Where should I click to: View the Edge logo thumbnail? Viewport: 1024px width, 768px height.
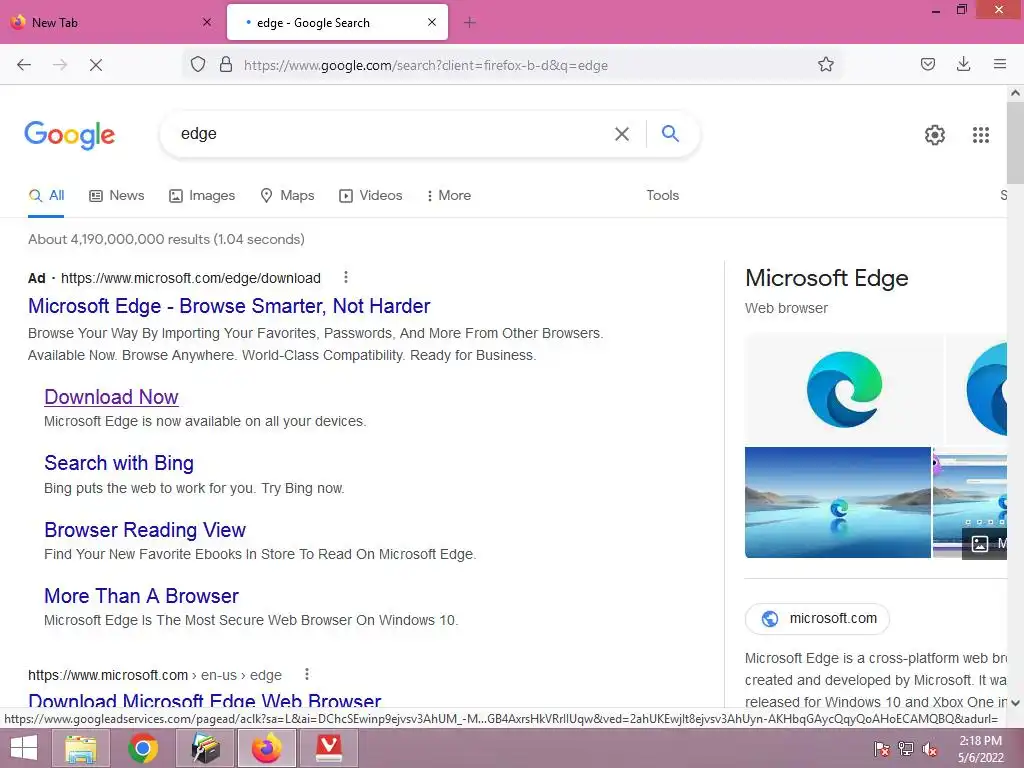[844, 389]
